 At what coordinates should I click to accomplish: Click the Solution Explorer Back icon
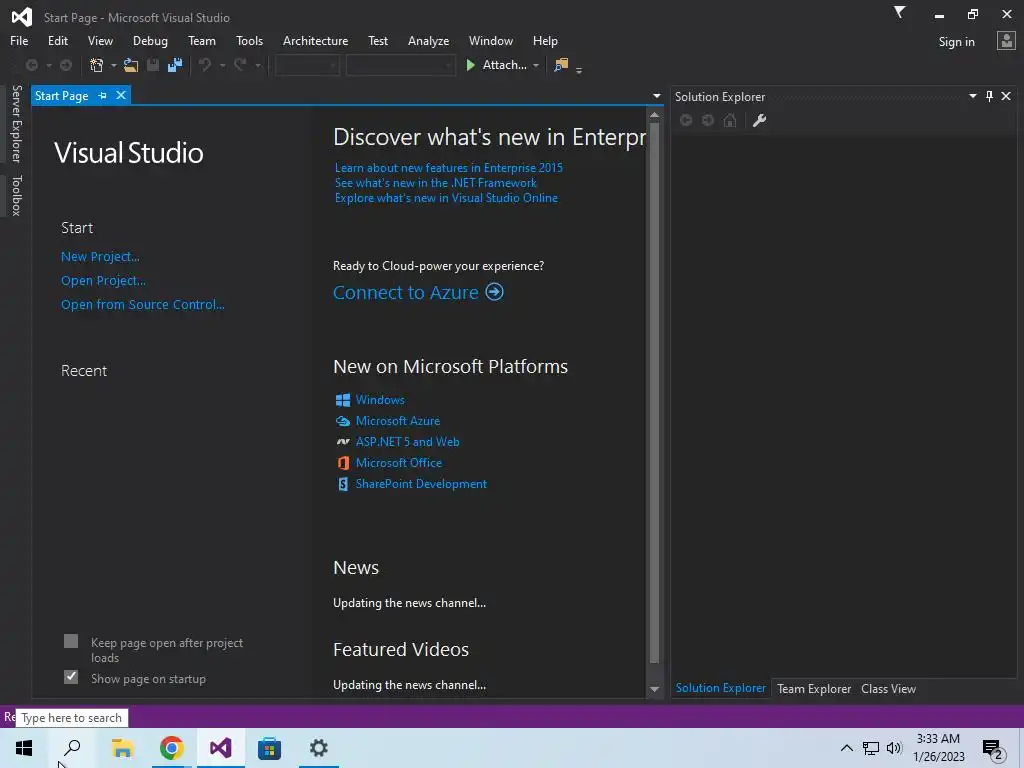click(x=686, y=120)
